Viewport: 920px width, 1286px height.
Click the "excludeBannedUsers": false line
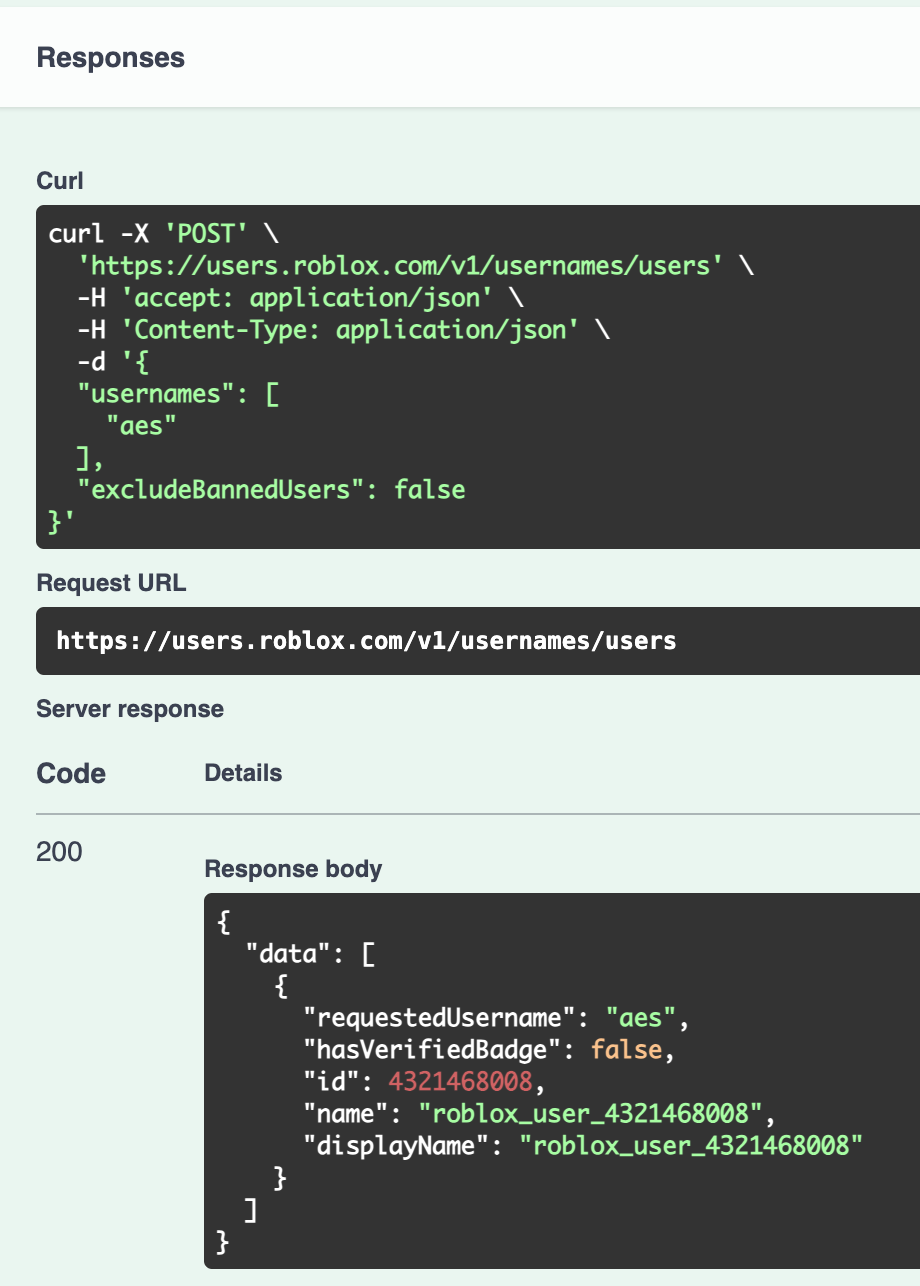(271, 490)
